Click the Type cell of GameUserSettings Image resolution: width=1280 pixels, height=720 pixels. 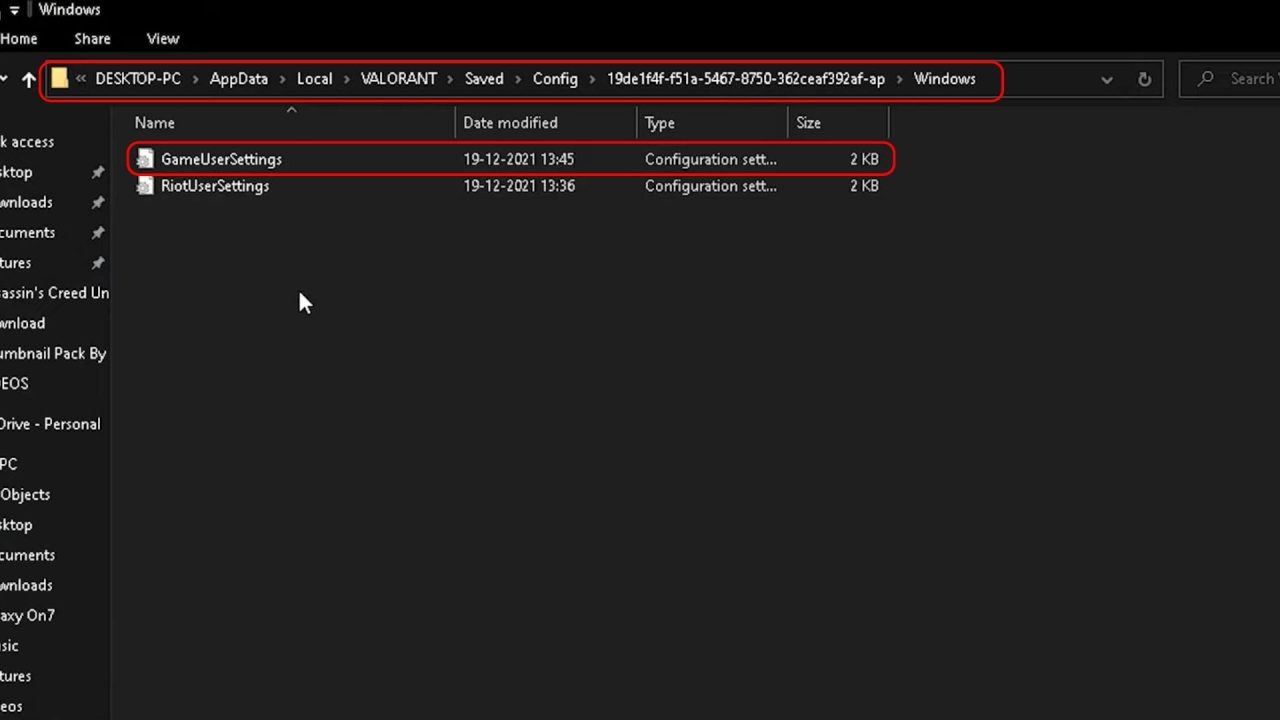[710, 159]
